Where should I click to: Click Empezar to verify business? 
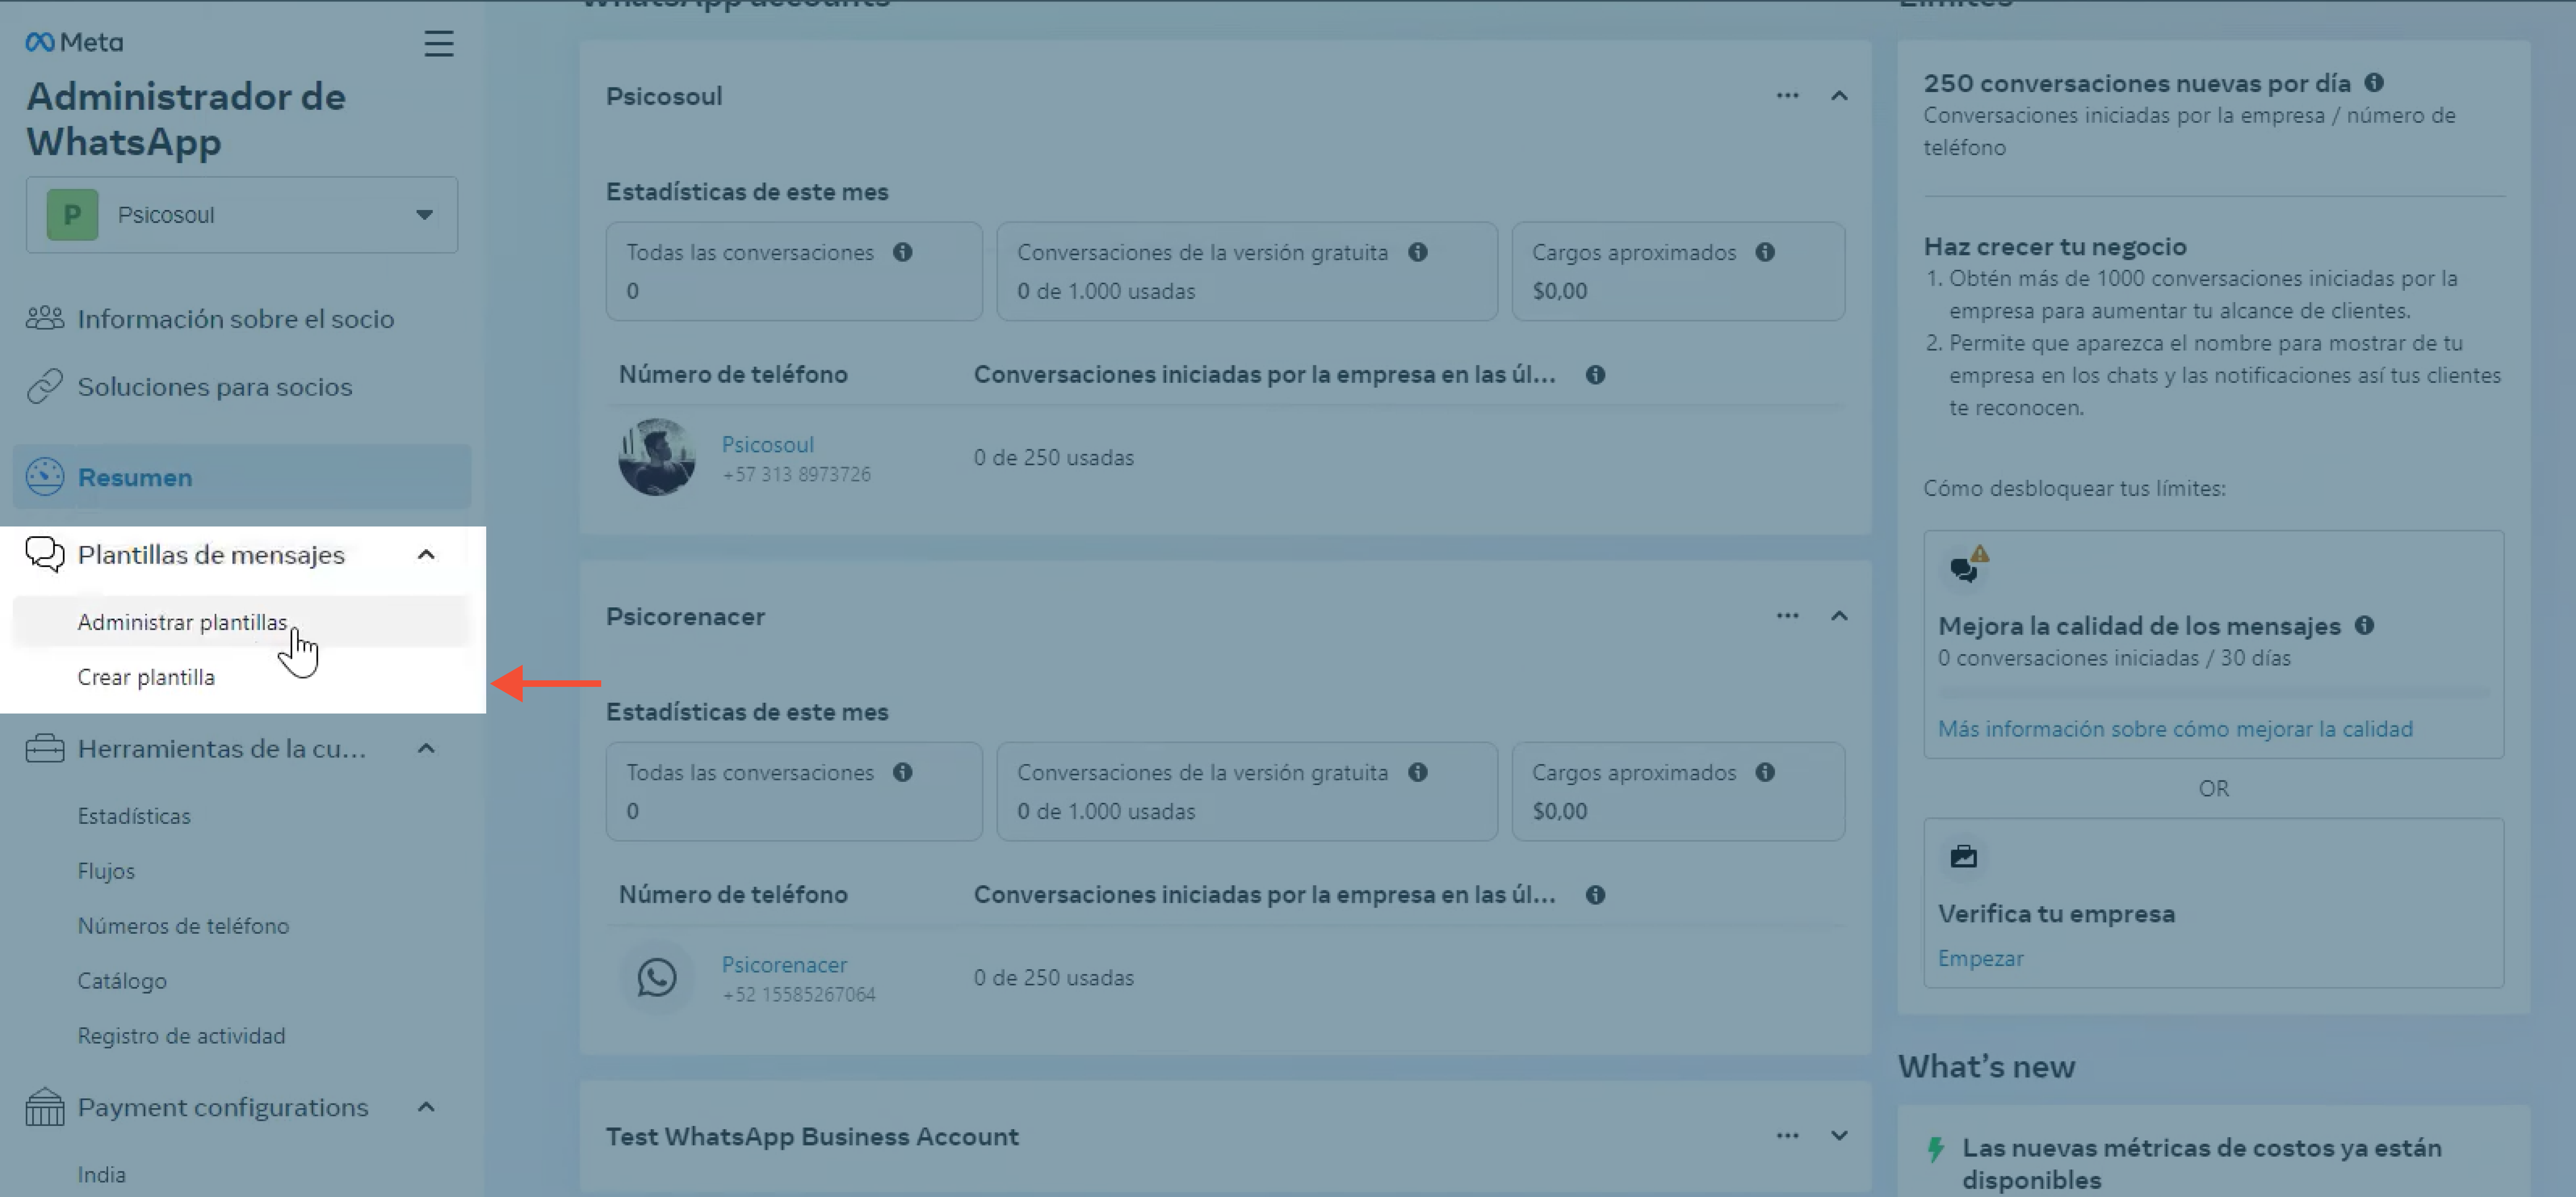tap(1980, 958)
